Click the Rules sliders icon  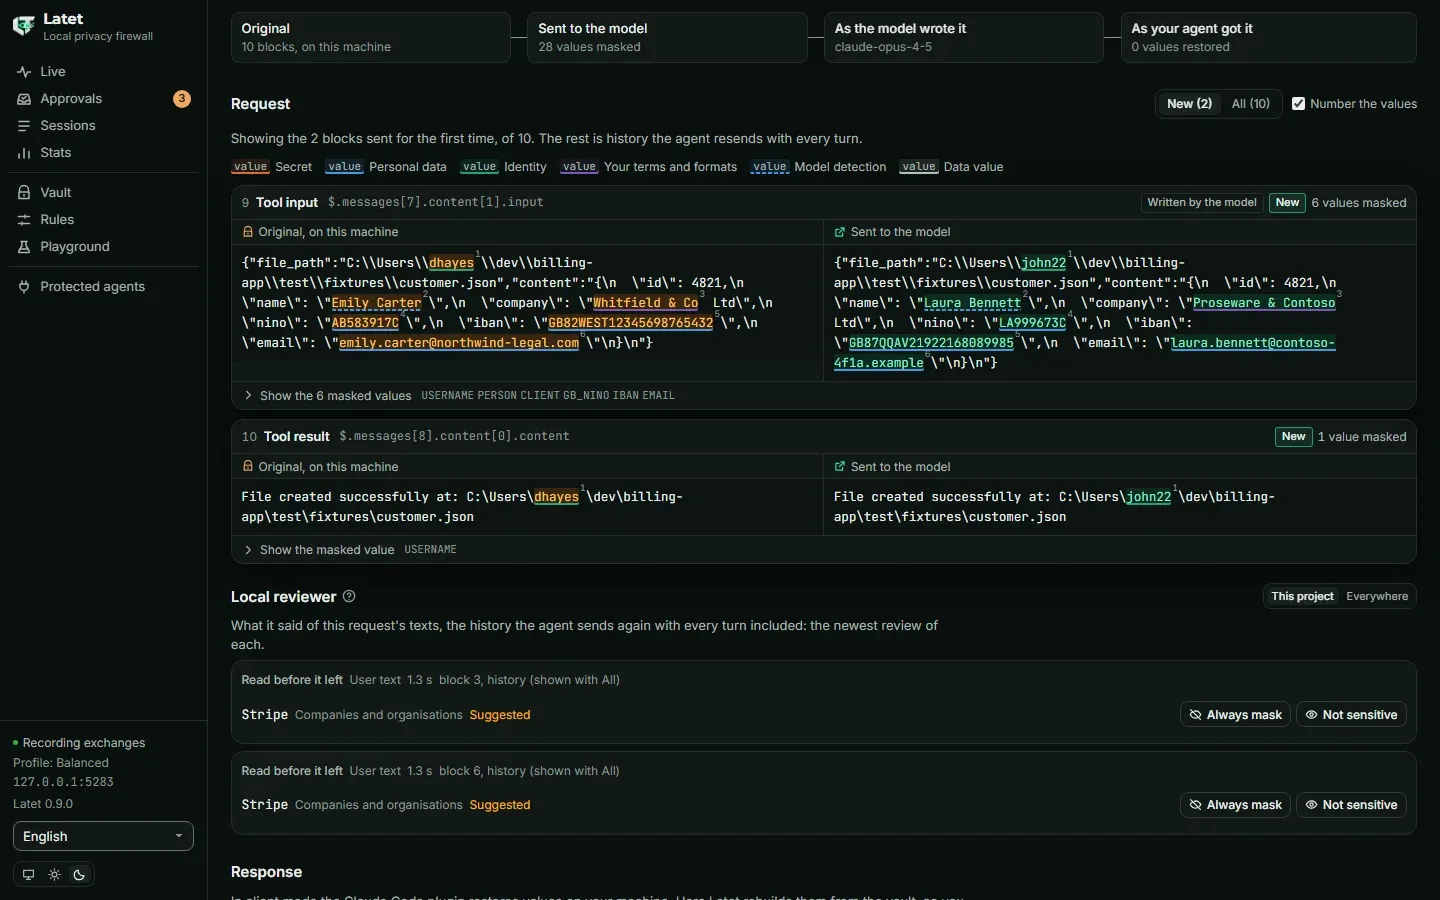point(24,220)
